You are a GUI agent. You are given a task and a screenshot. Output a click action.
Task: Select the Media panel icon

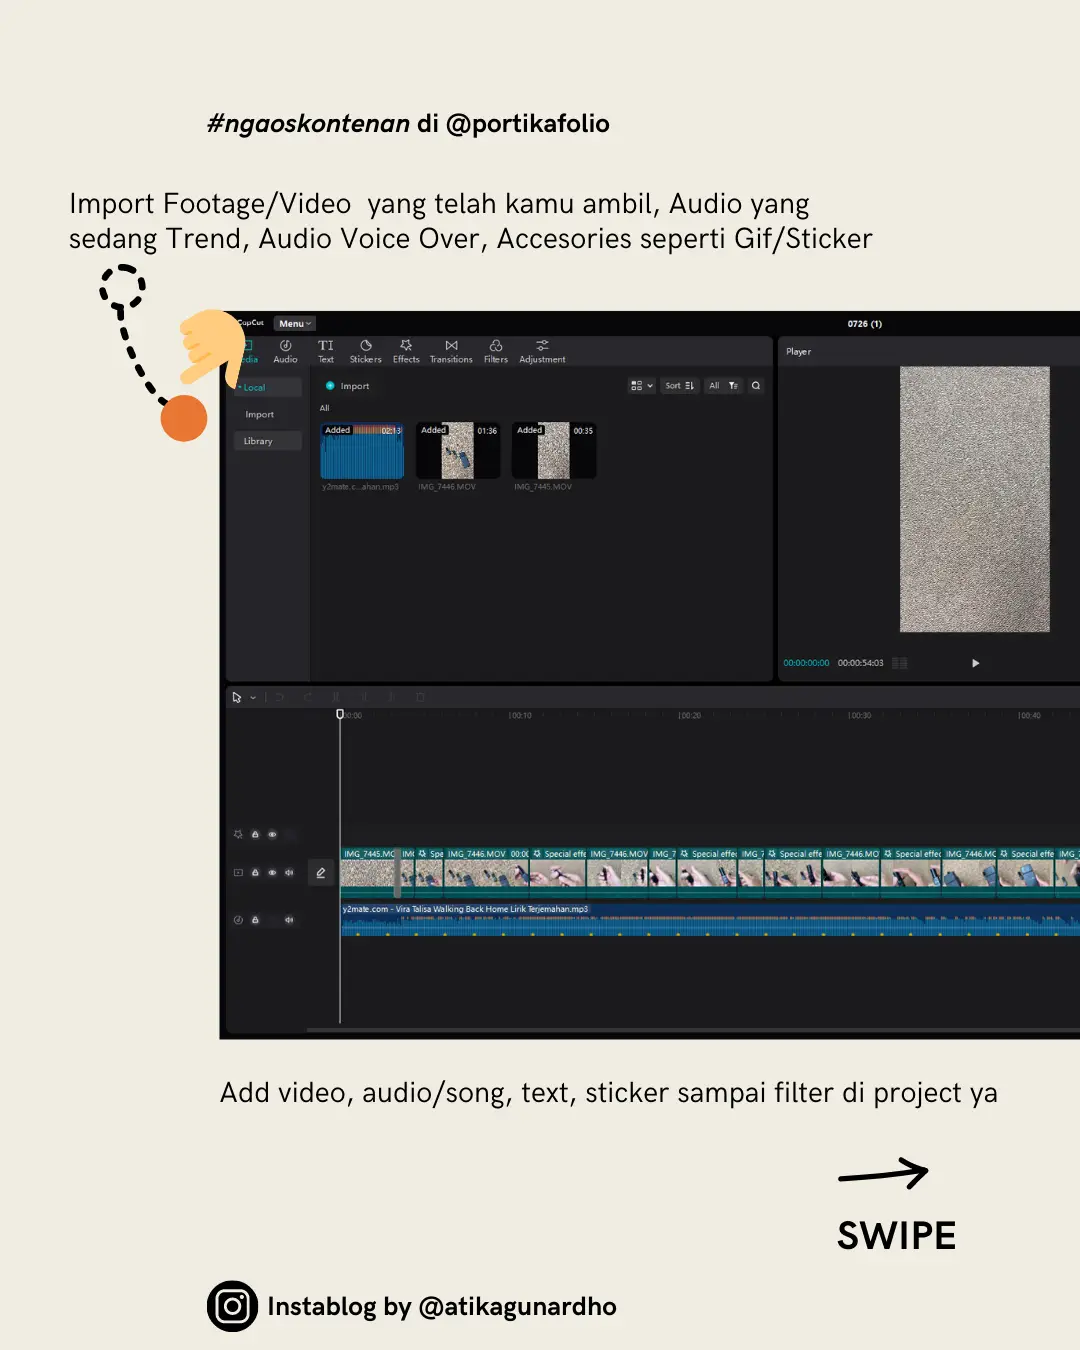coord(246,352)
